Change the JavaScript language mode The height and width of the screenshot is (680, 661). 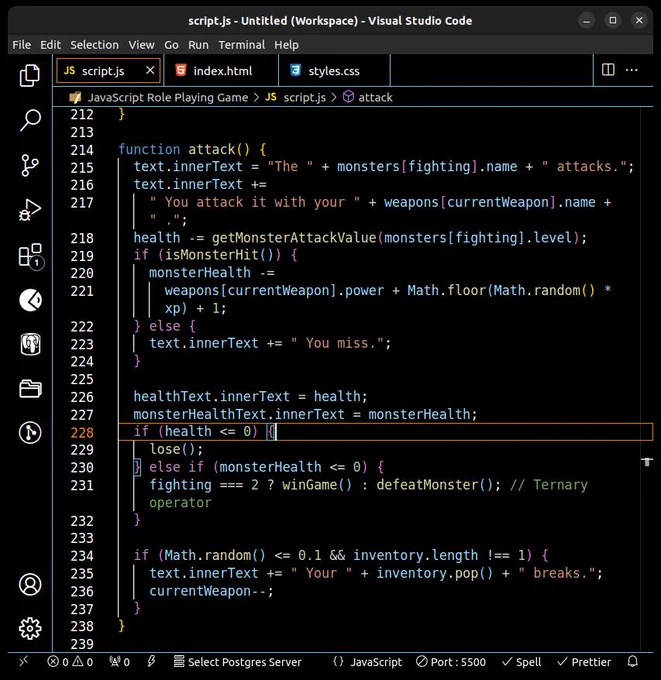tap(376, 662)
